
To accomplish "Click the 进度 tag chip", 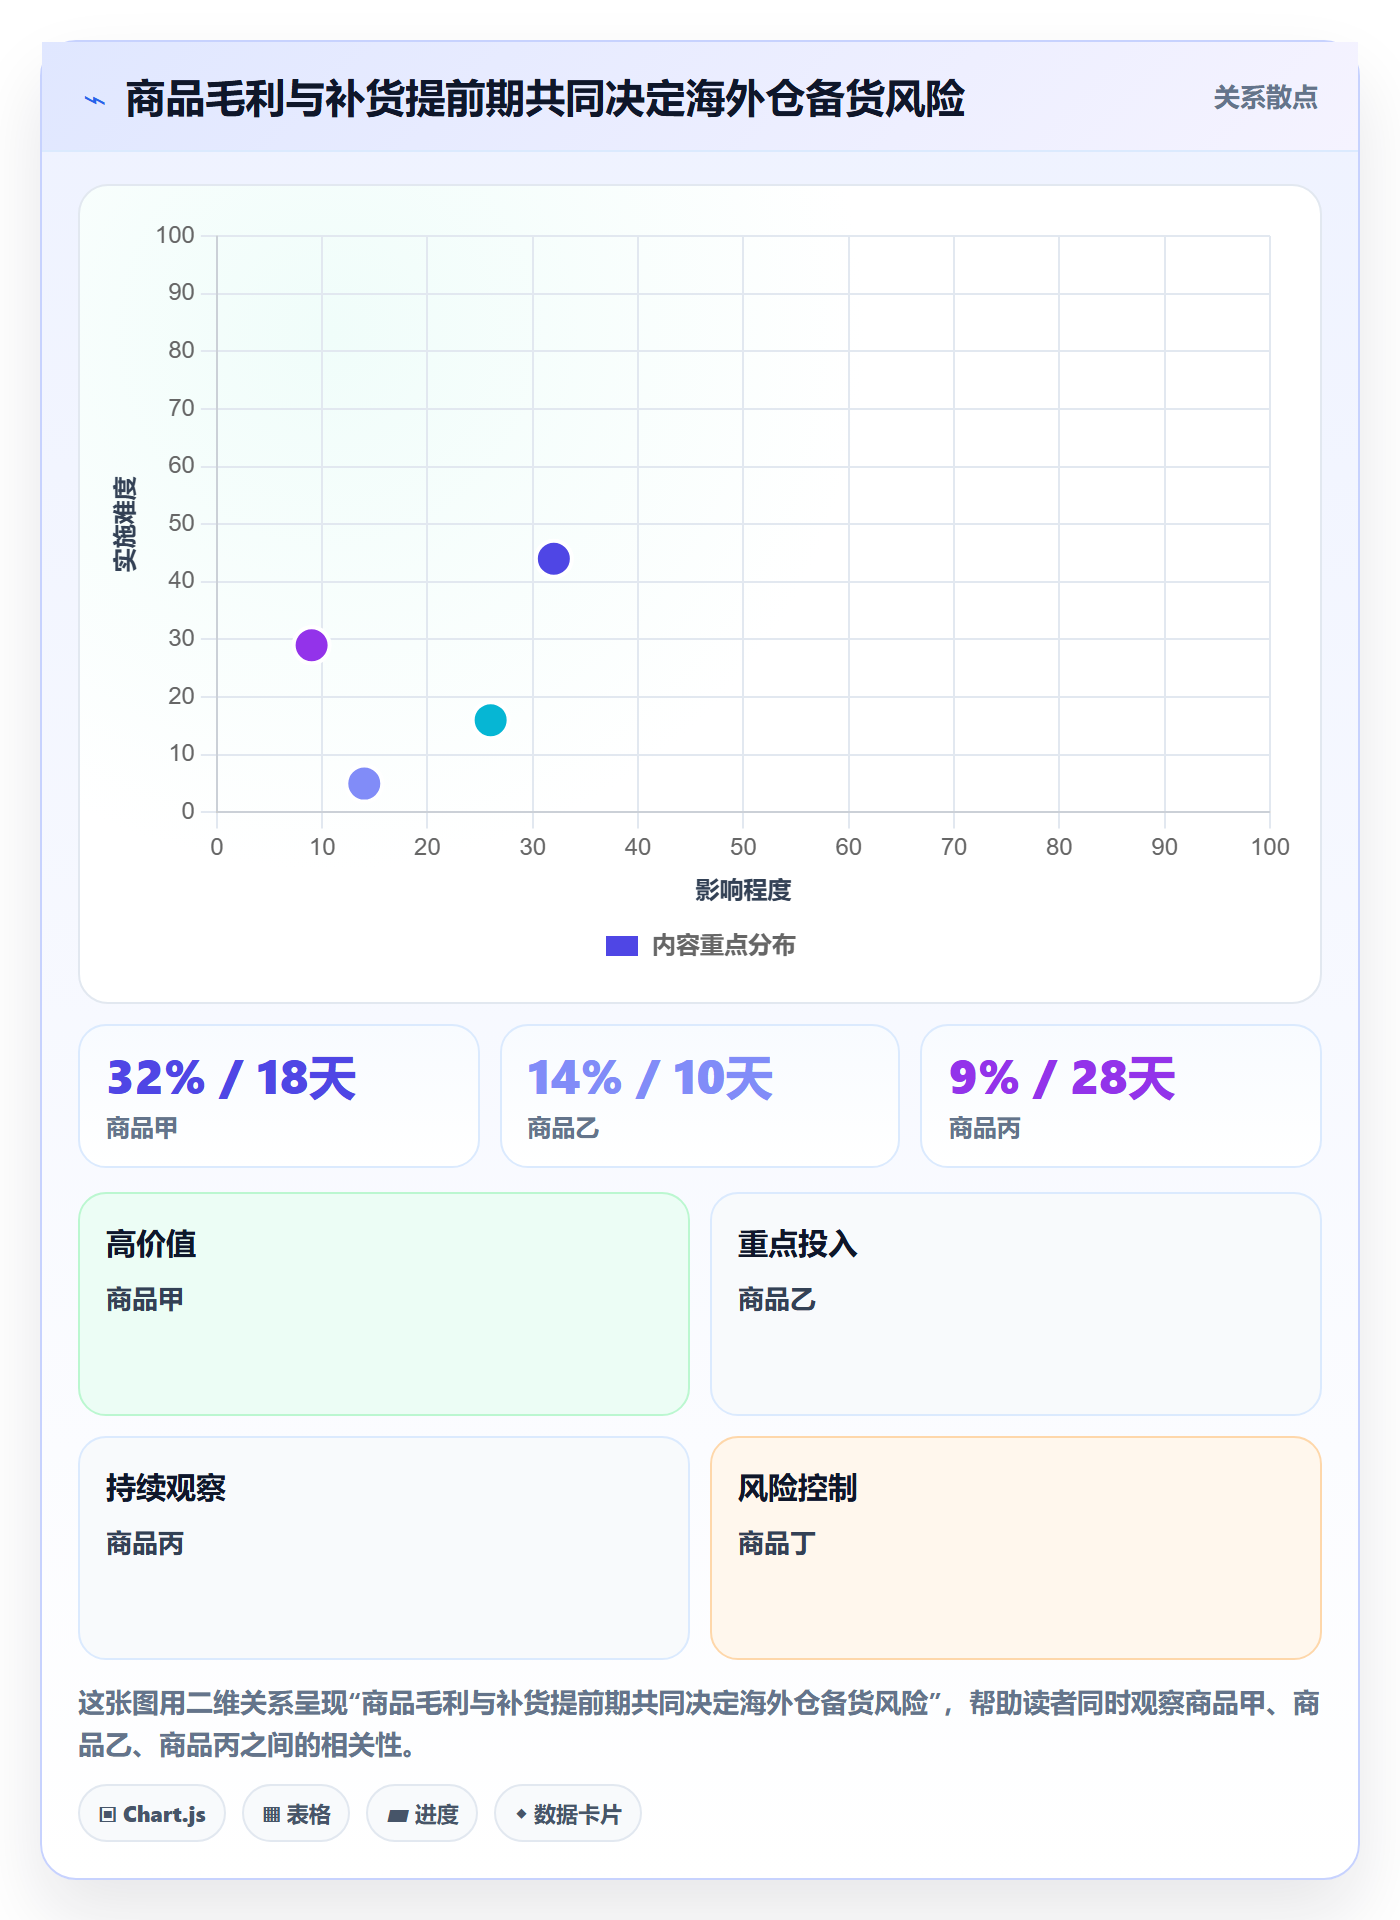I will coord(422,1814).
